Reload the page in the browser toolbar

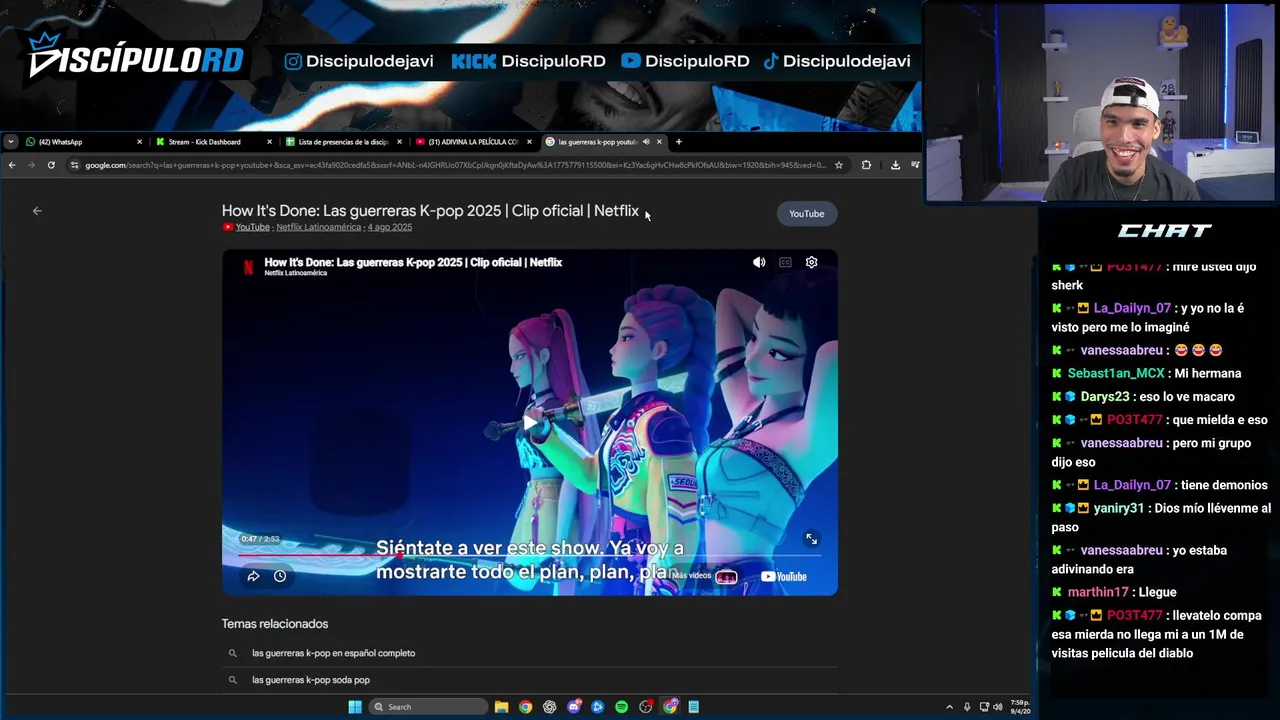pos(51,165)
